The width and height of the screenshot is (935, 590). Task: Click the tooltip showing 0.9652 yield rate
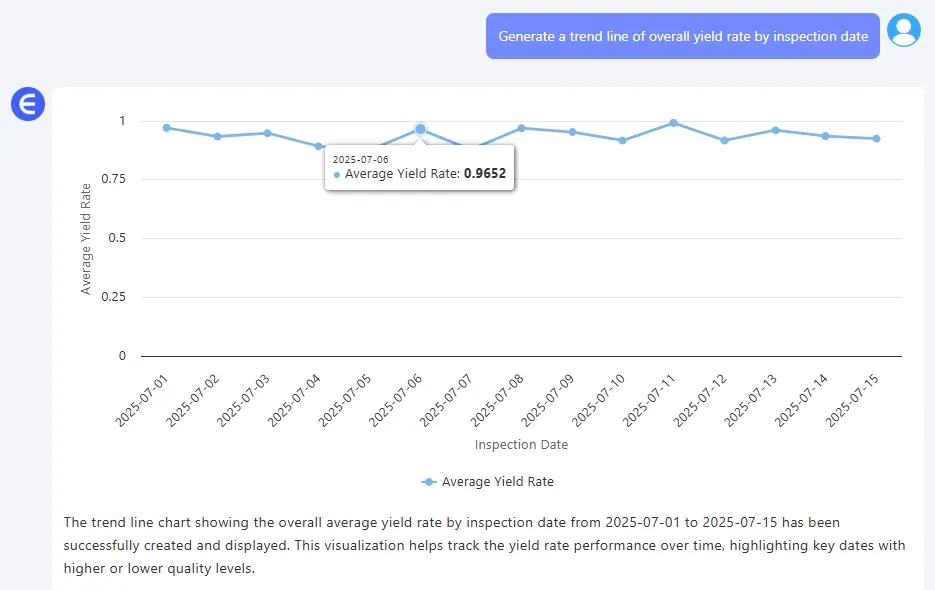(x=420, y=168)
